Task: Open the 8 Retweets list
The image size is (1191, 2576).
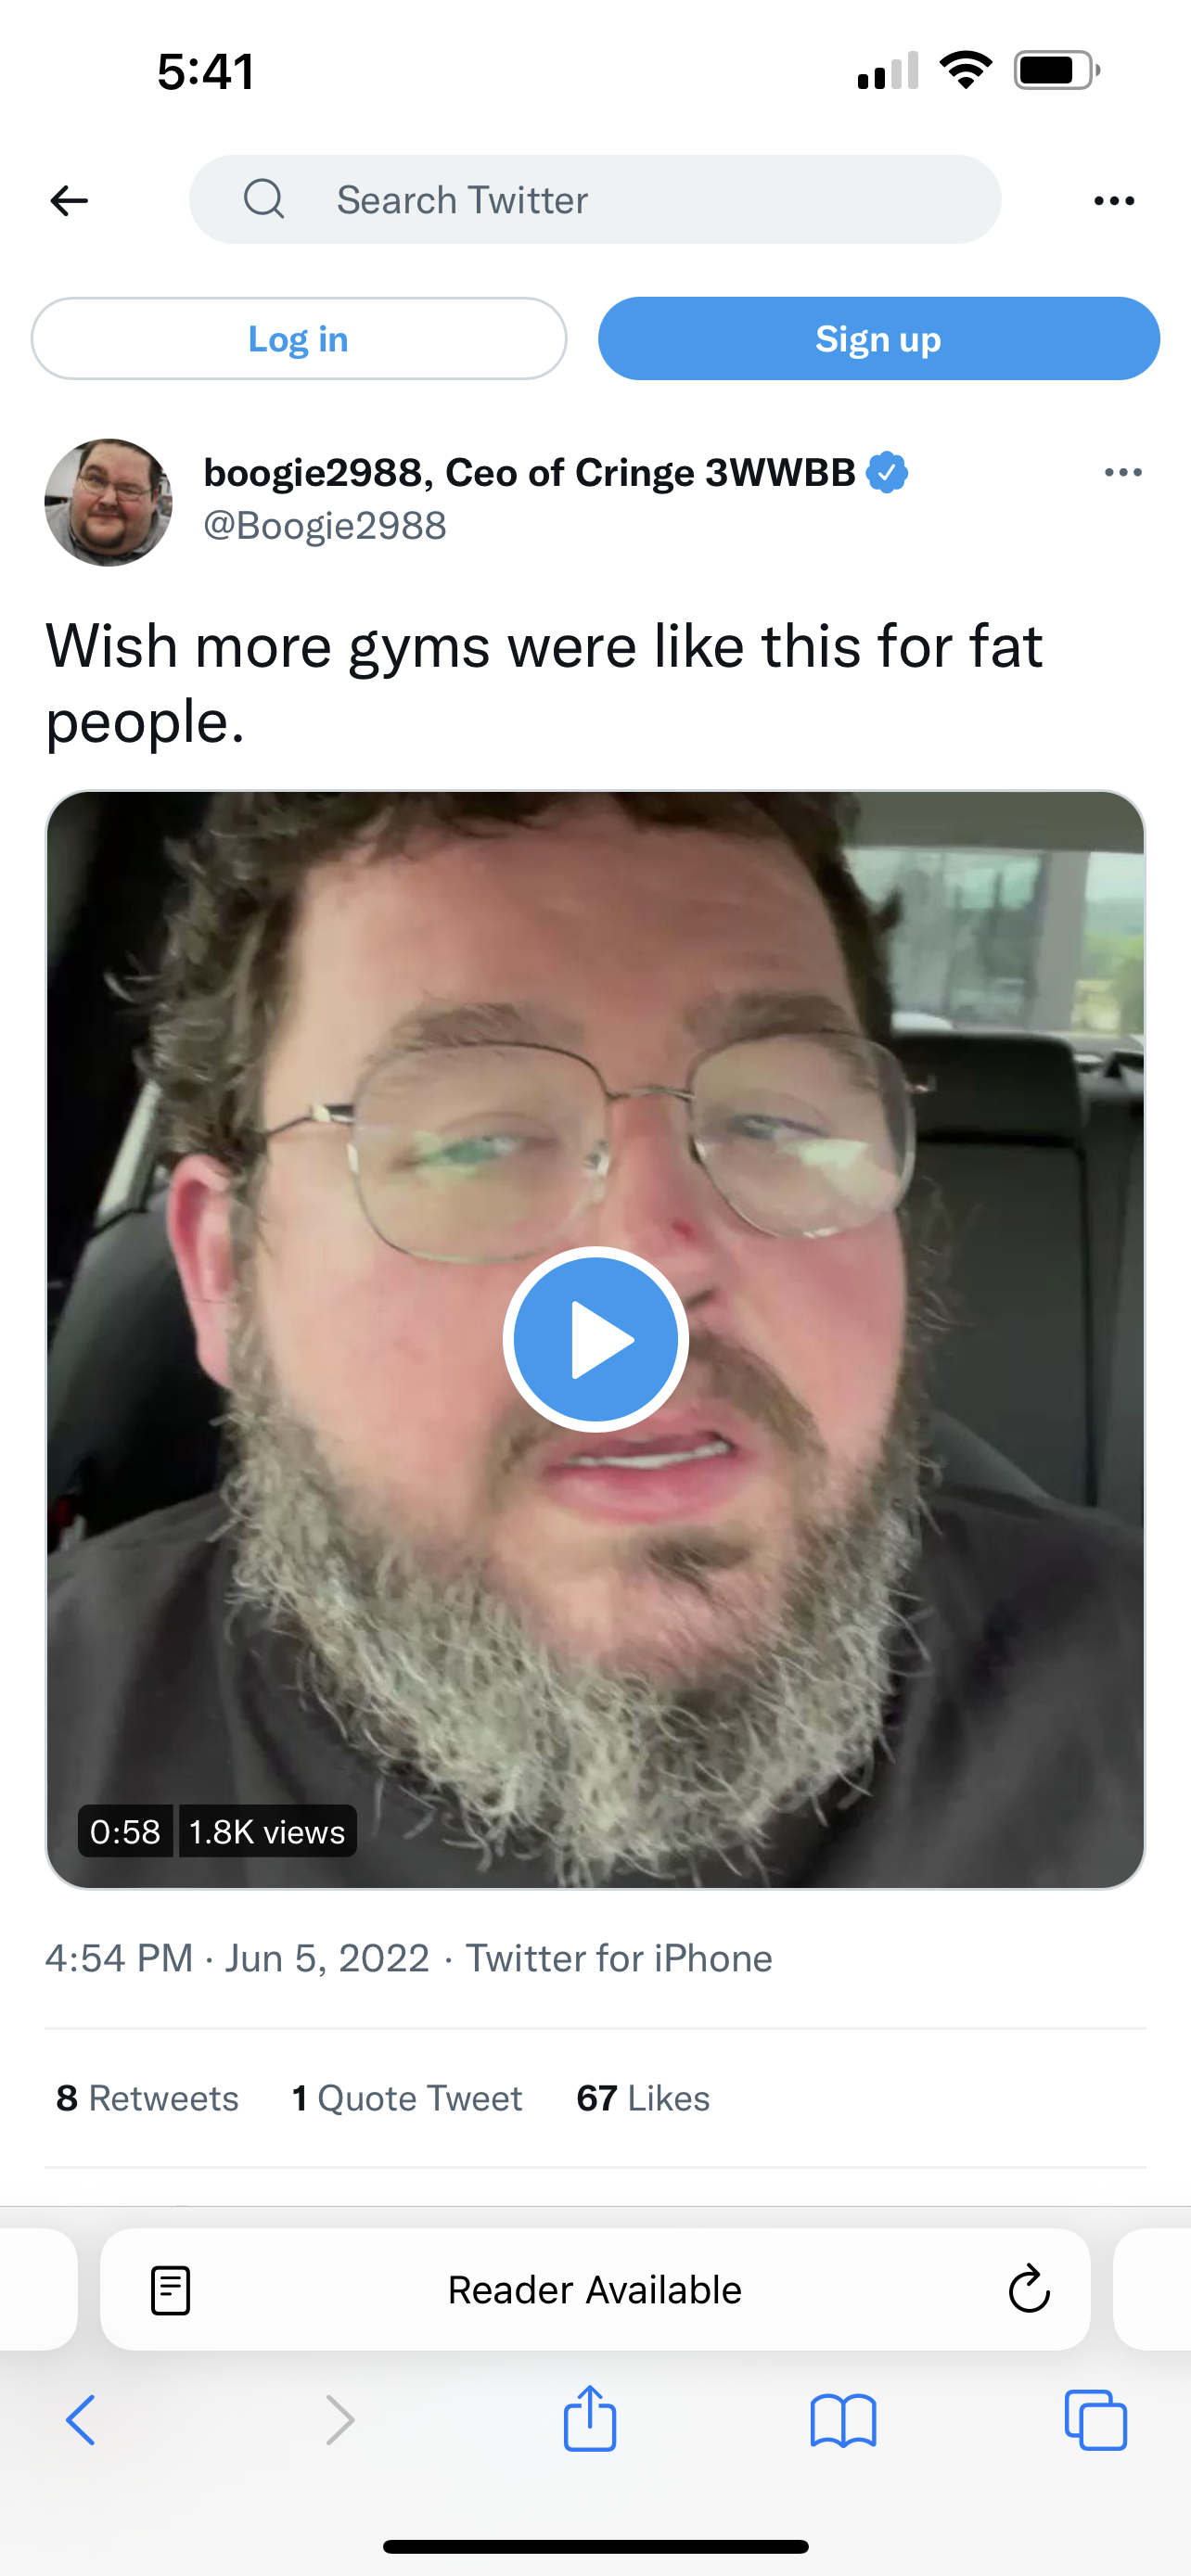Action: click(147, 2098)
